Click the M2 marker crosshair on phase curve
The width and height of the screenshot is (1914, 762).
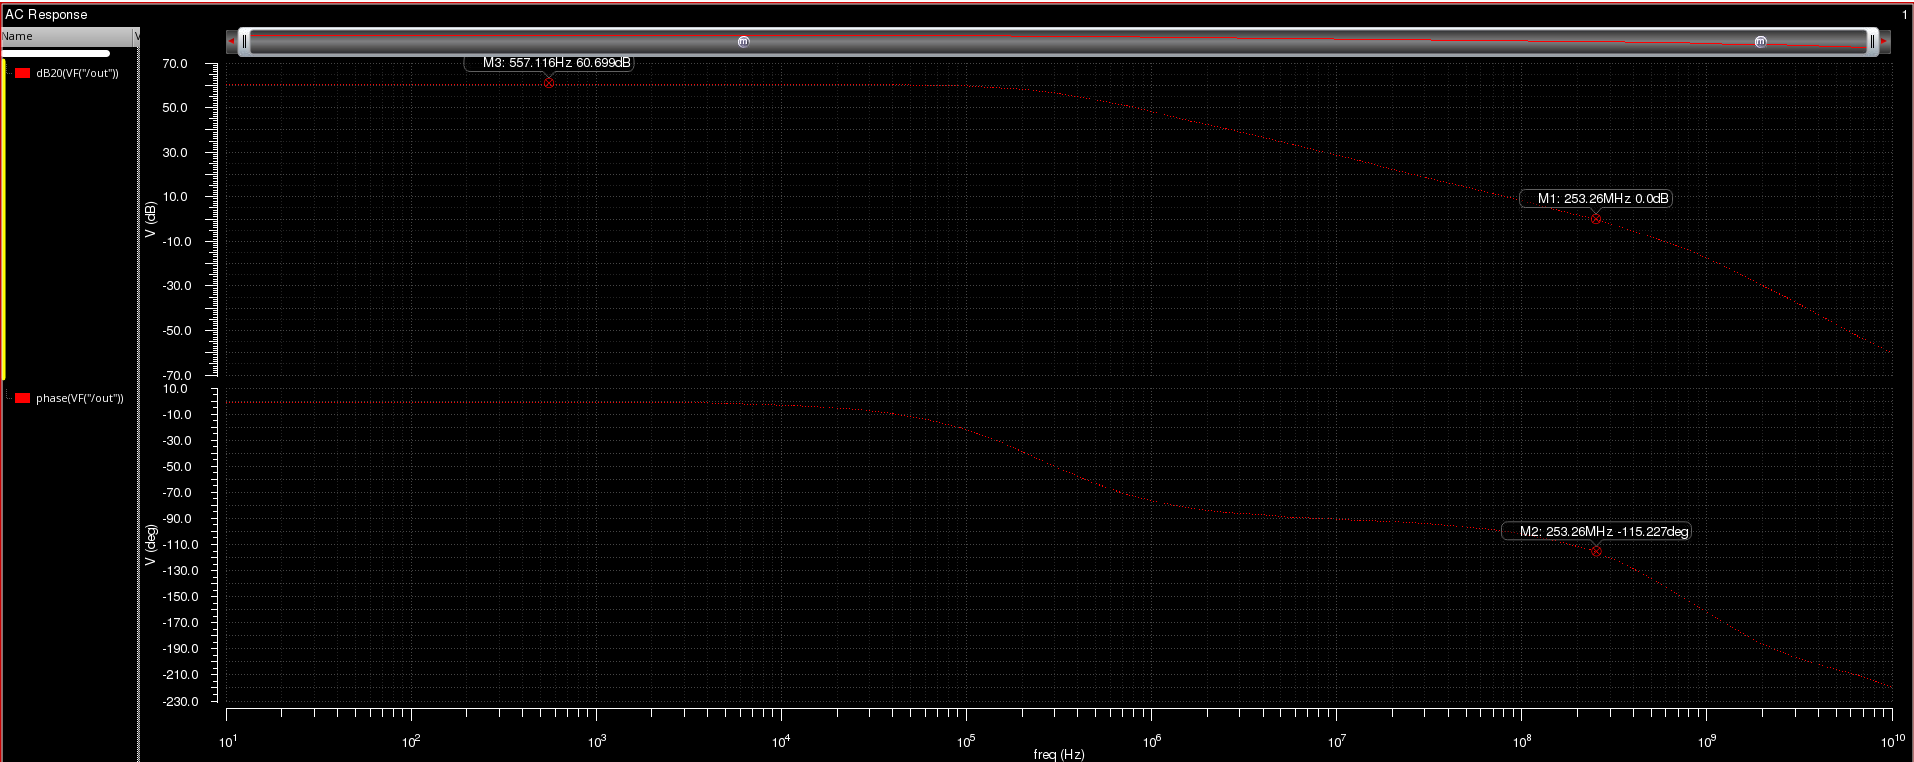pos(1596,551)
